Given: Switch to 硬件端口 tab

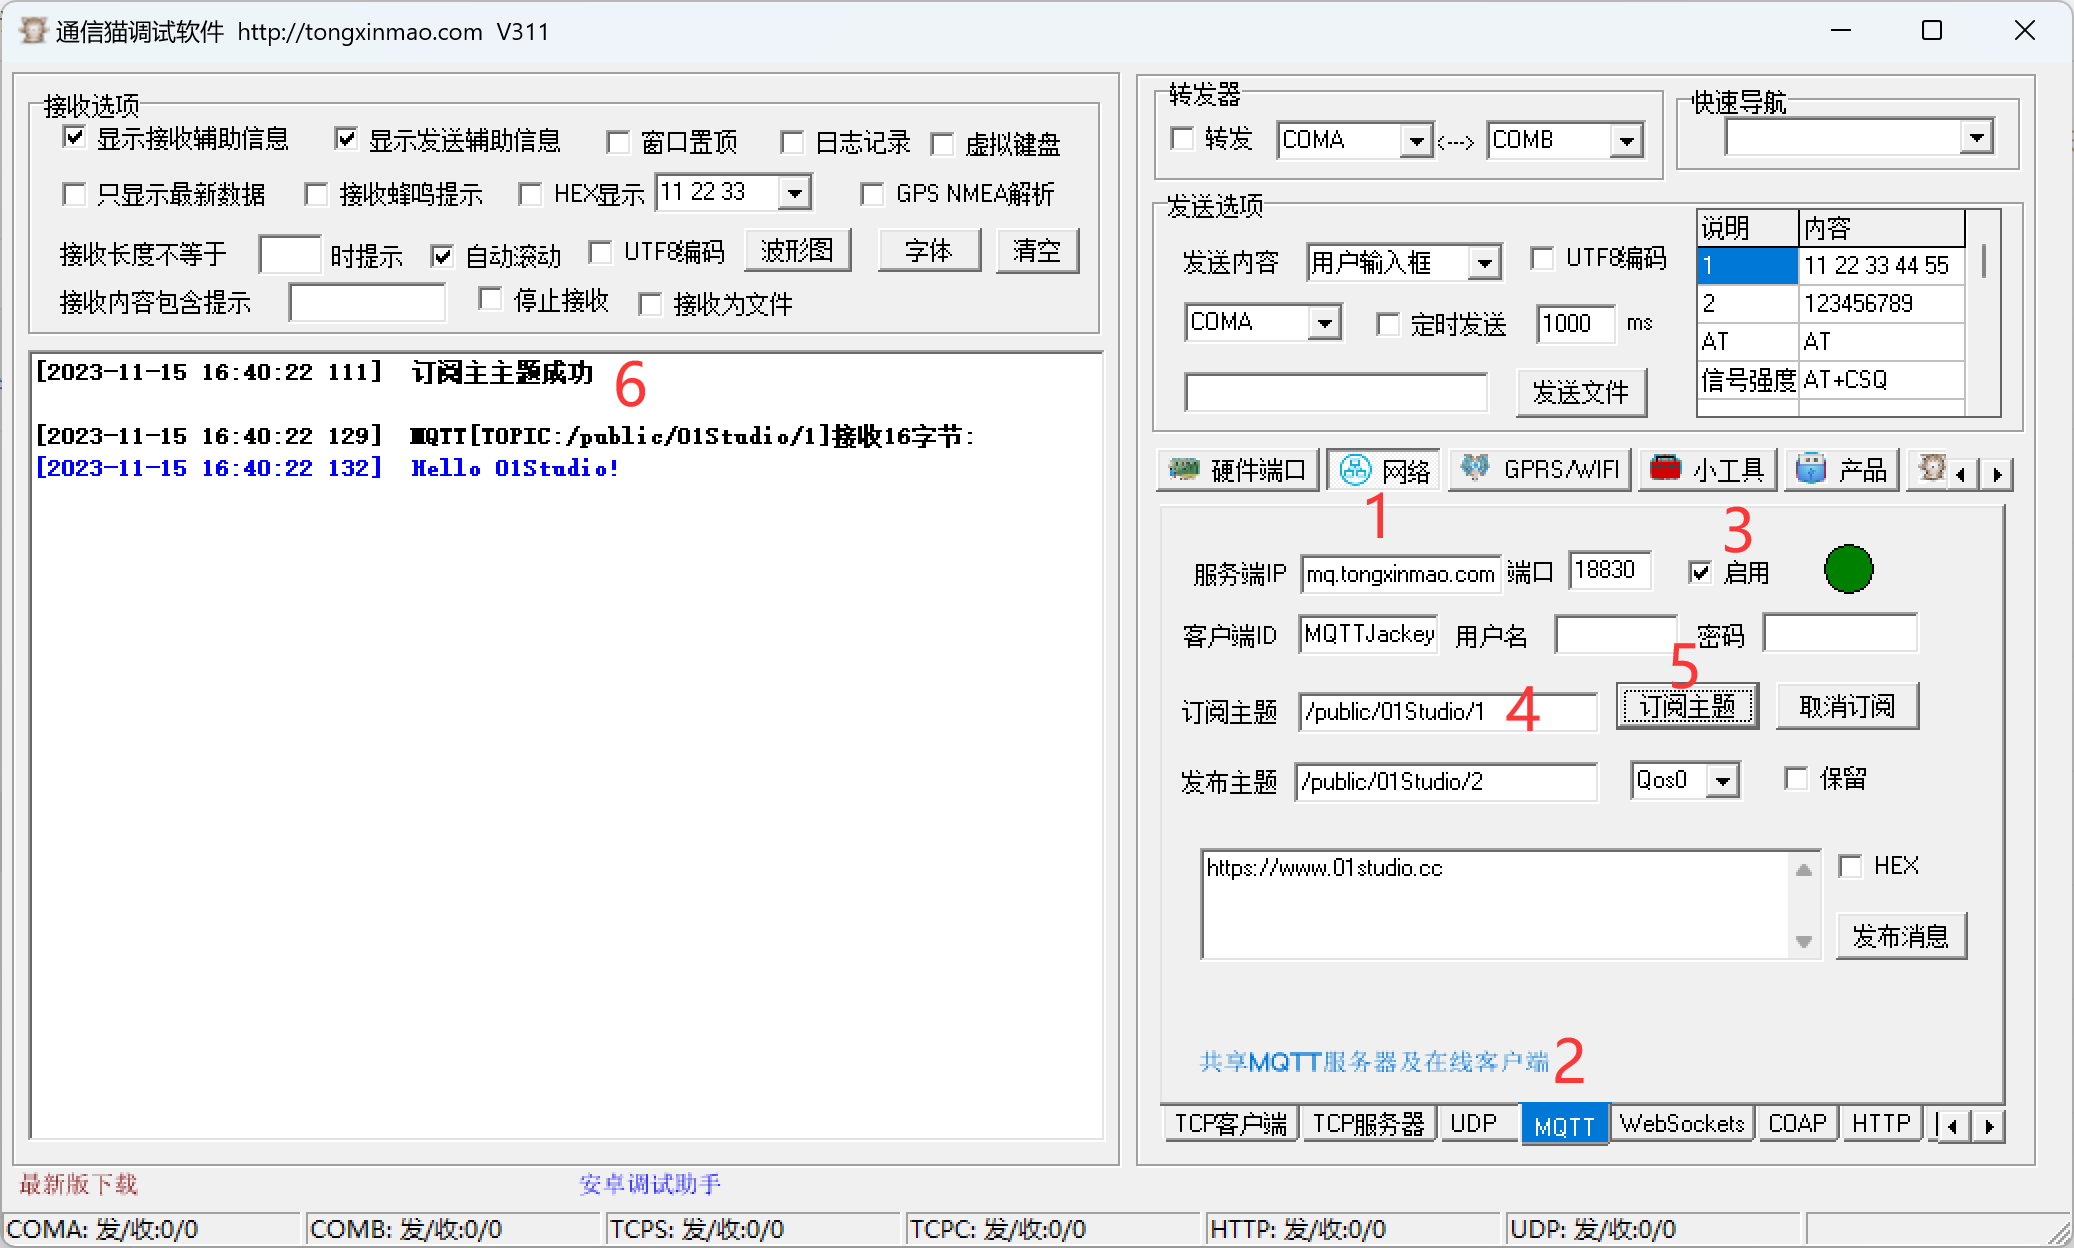Looking at the screenshot, I should point(1238,469).
